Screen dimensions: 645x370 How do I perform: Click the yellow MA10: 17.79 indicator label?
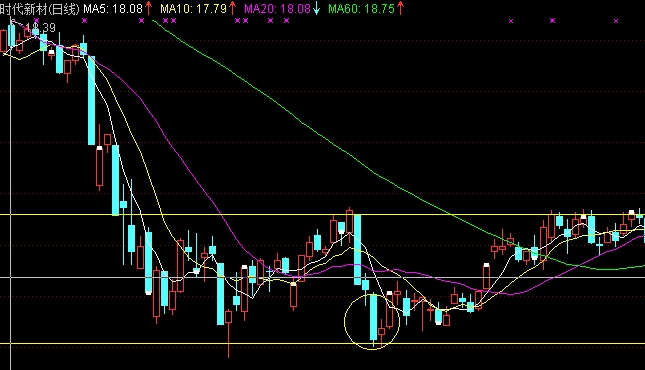point(193,9)
